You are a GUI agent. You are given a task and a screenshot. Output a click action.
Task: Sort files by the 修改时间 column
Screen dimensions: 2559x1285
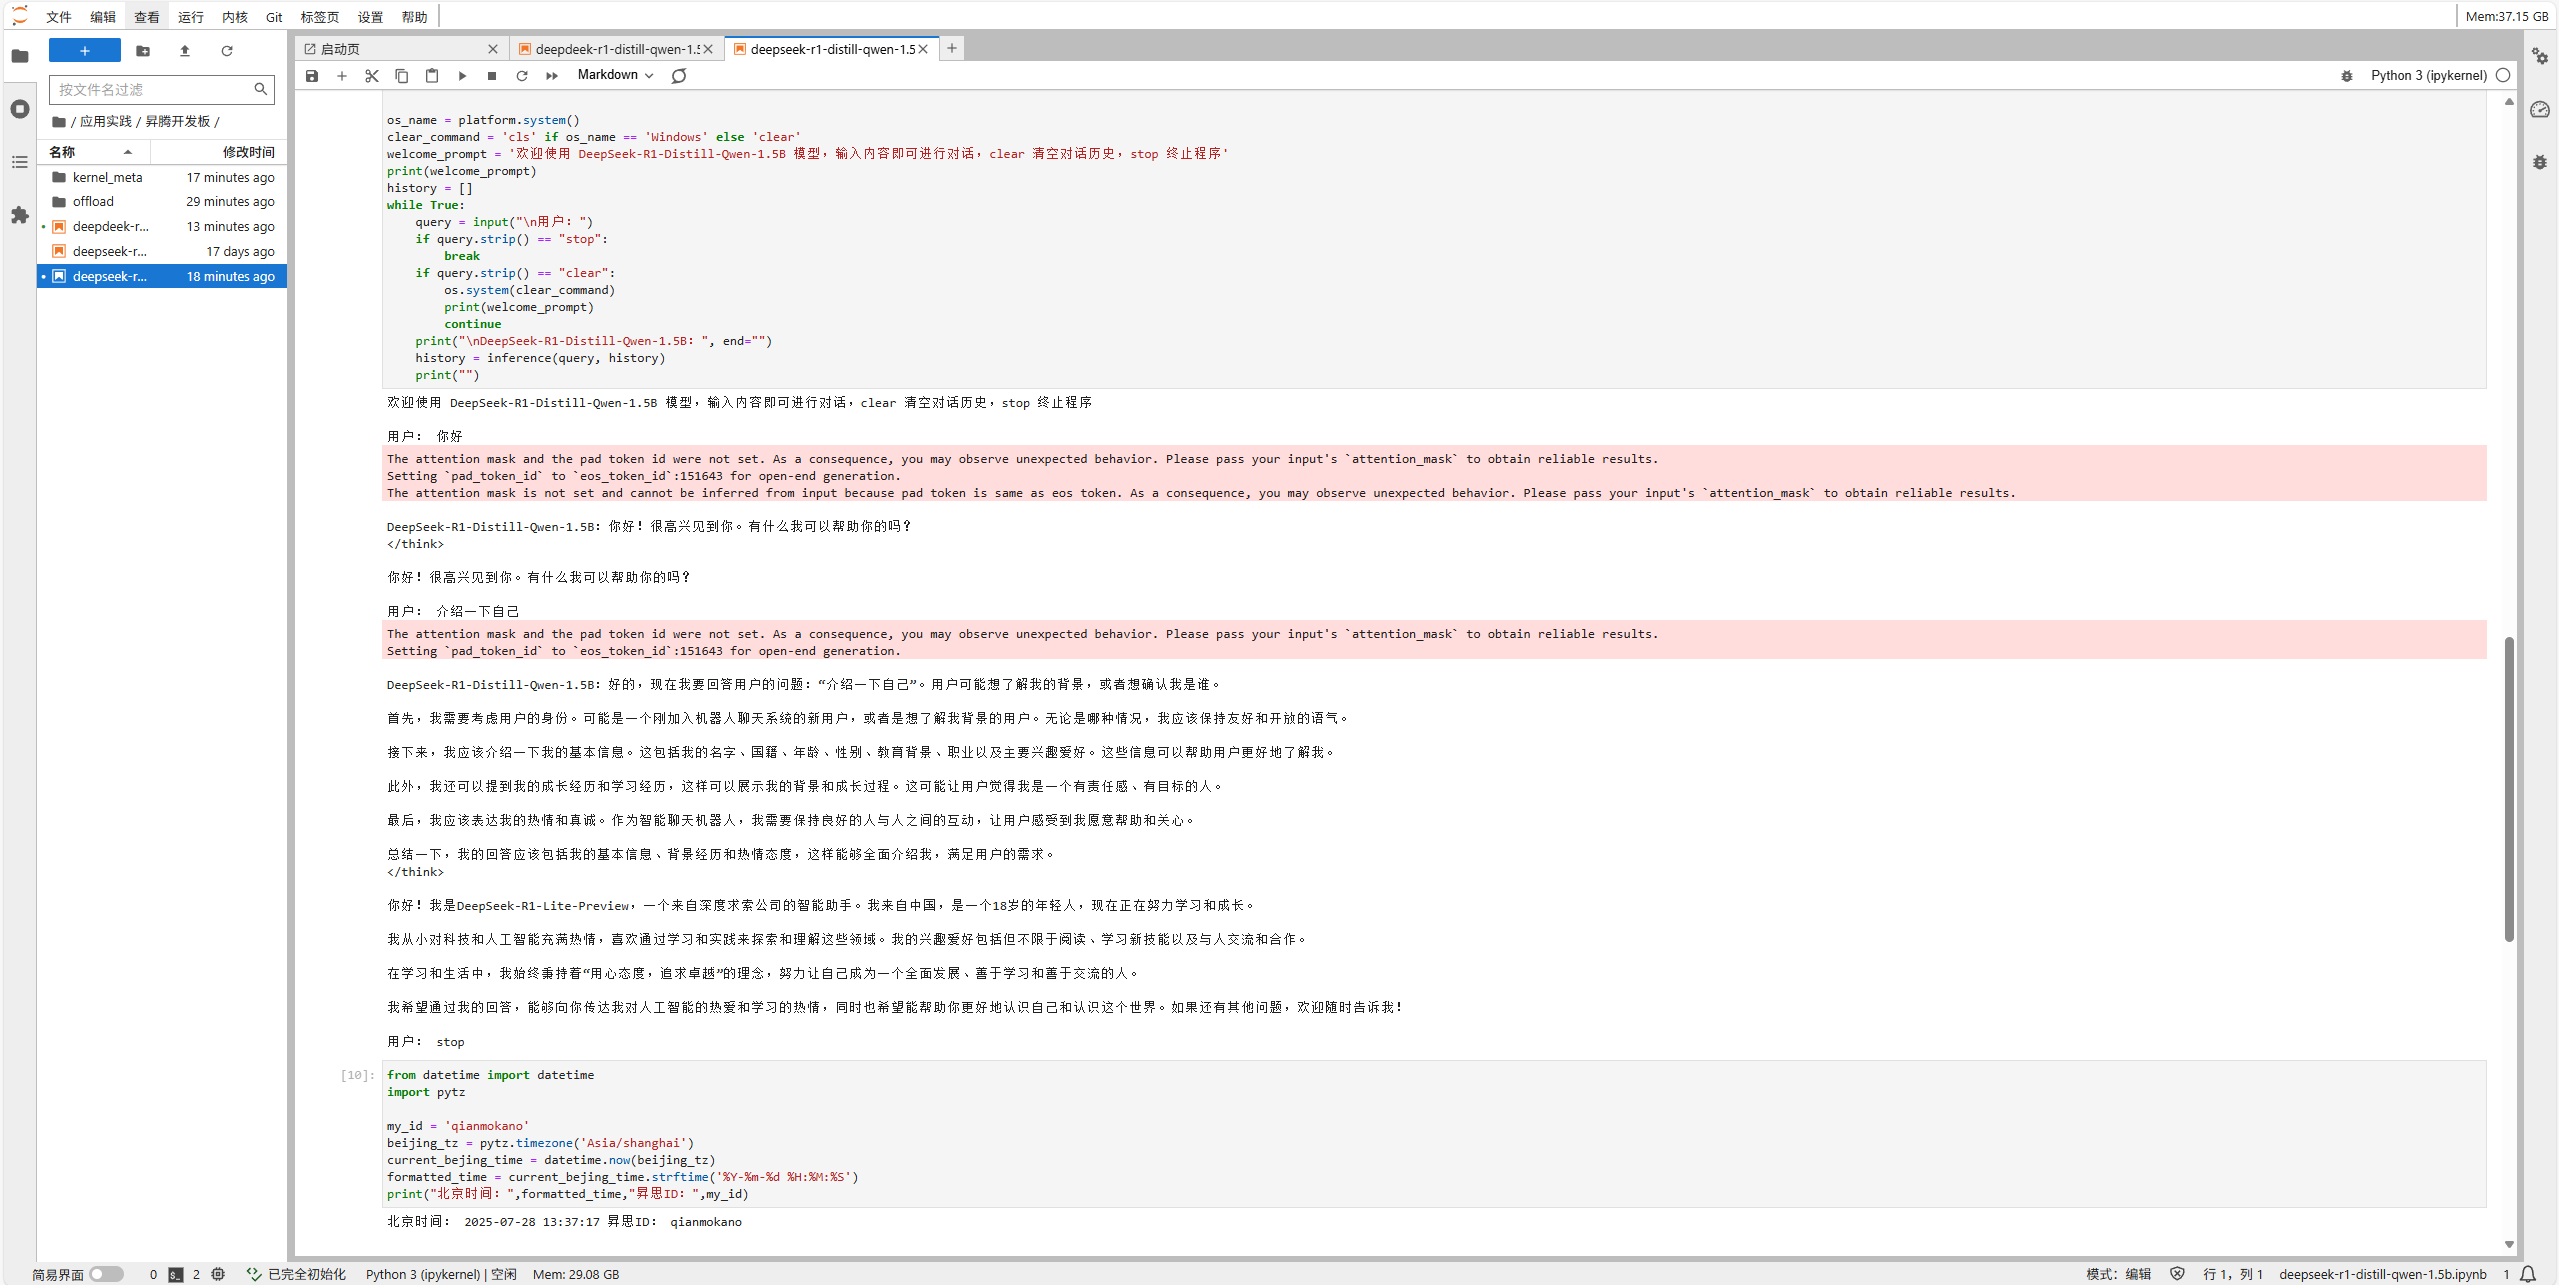click(x=247, y=152)
